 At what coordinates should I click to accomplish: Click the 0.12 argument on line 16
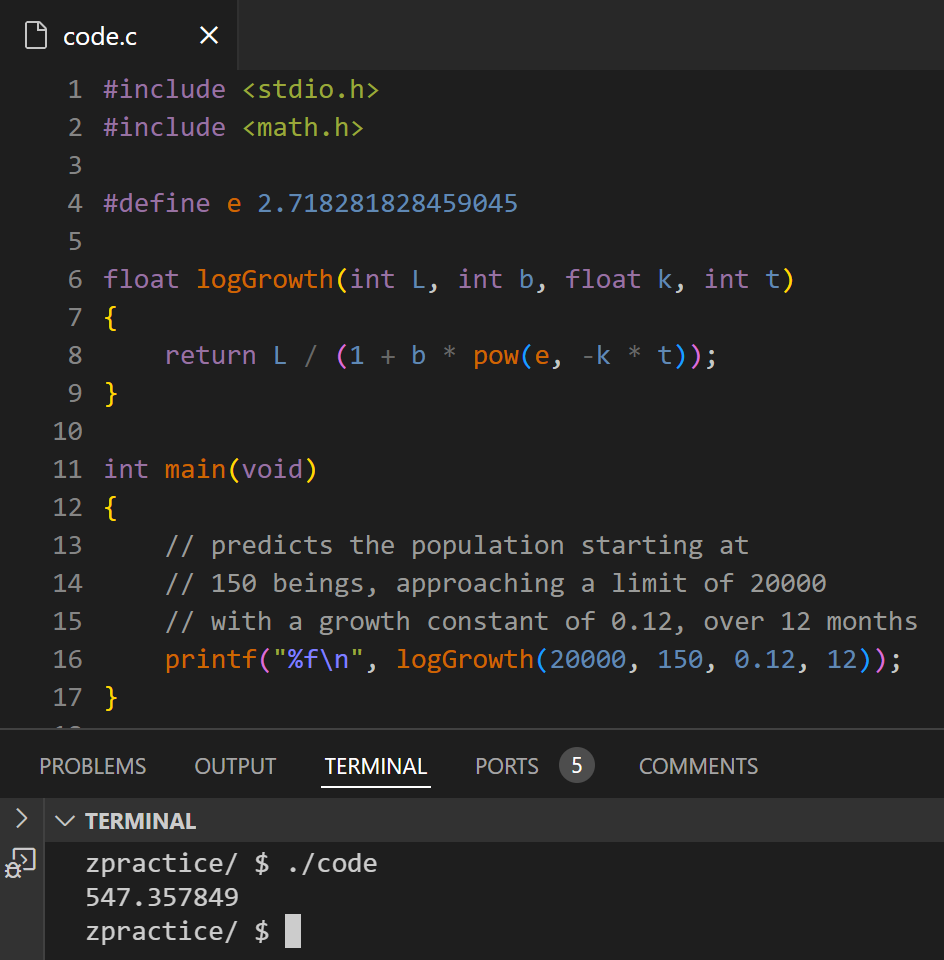(x=764, y=659)
